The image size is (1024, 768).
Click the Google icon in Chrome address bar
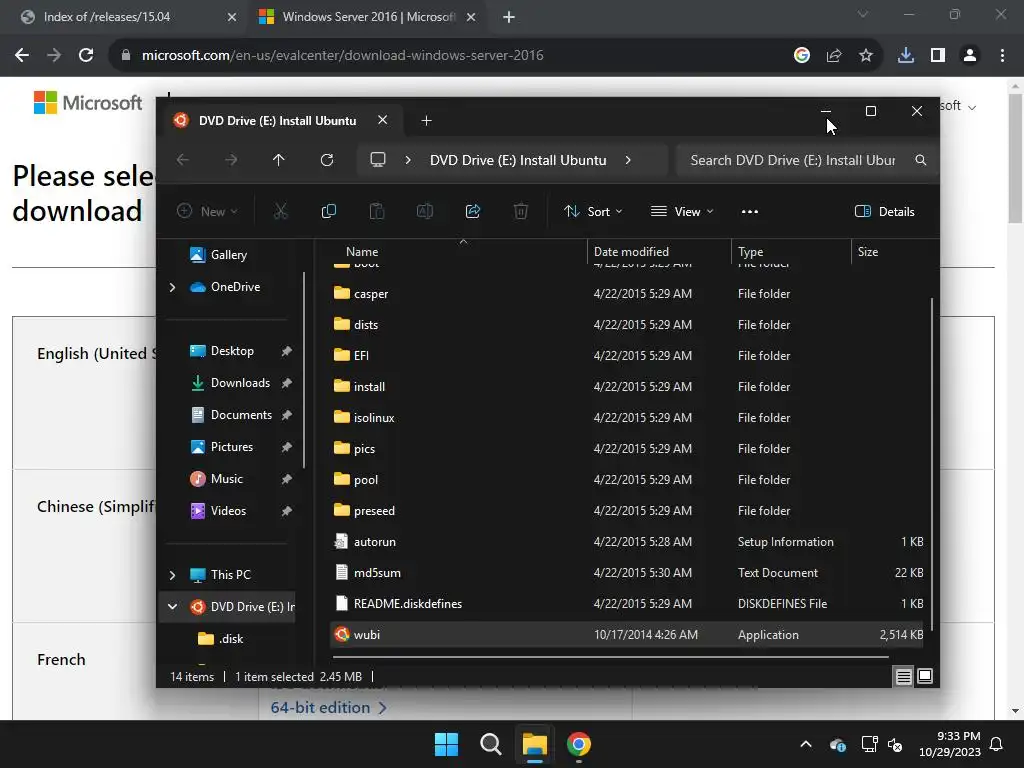pos(802,56)
